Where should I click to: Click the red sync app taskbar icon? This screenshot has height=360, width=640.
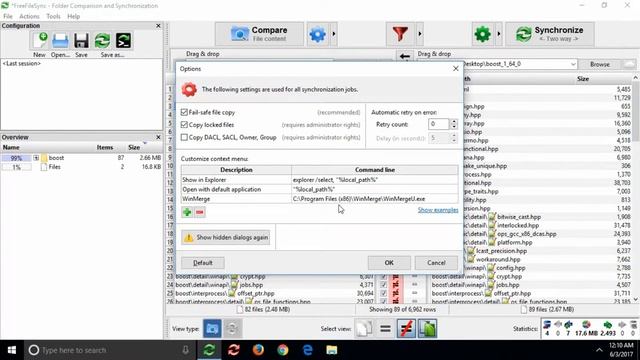tap(233, 350)
